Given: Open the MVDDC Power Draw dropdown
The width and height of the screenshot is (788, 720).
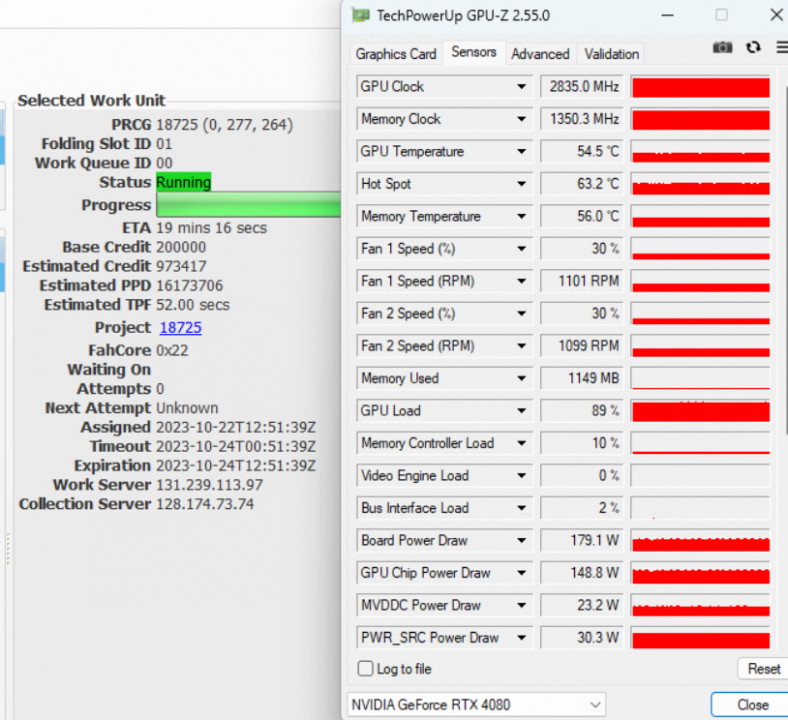Looking at the screenshot, I should click(522, 605).
